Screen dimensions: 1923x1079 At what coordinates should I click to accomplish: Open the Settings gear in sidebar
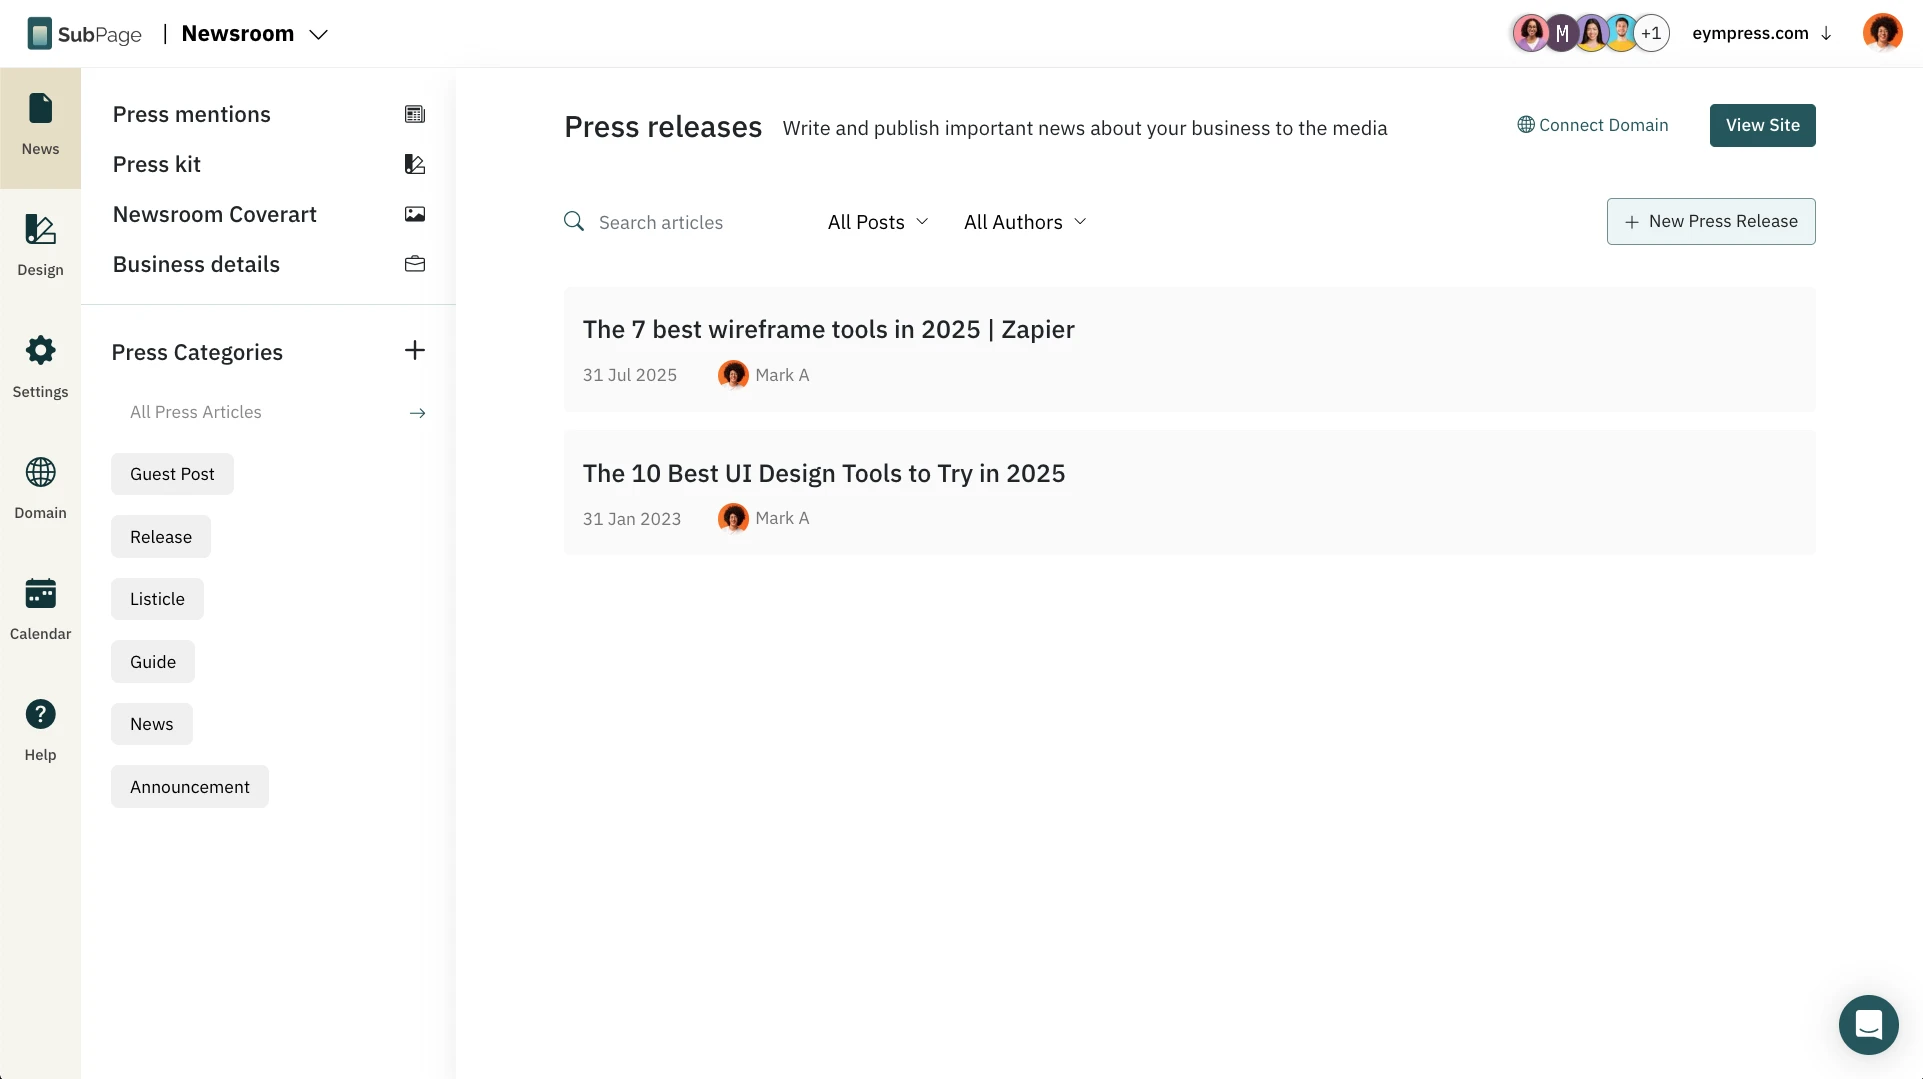(40, 367)
